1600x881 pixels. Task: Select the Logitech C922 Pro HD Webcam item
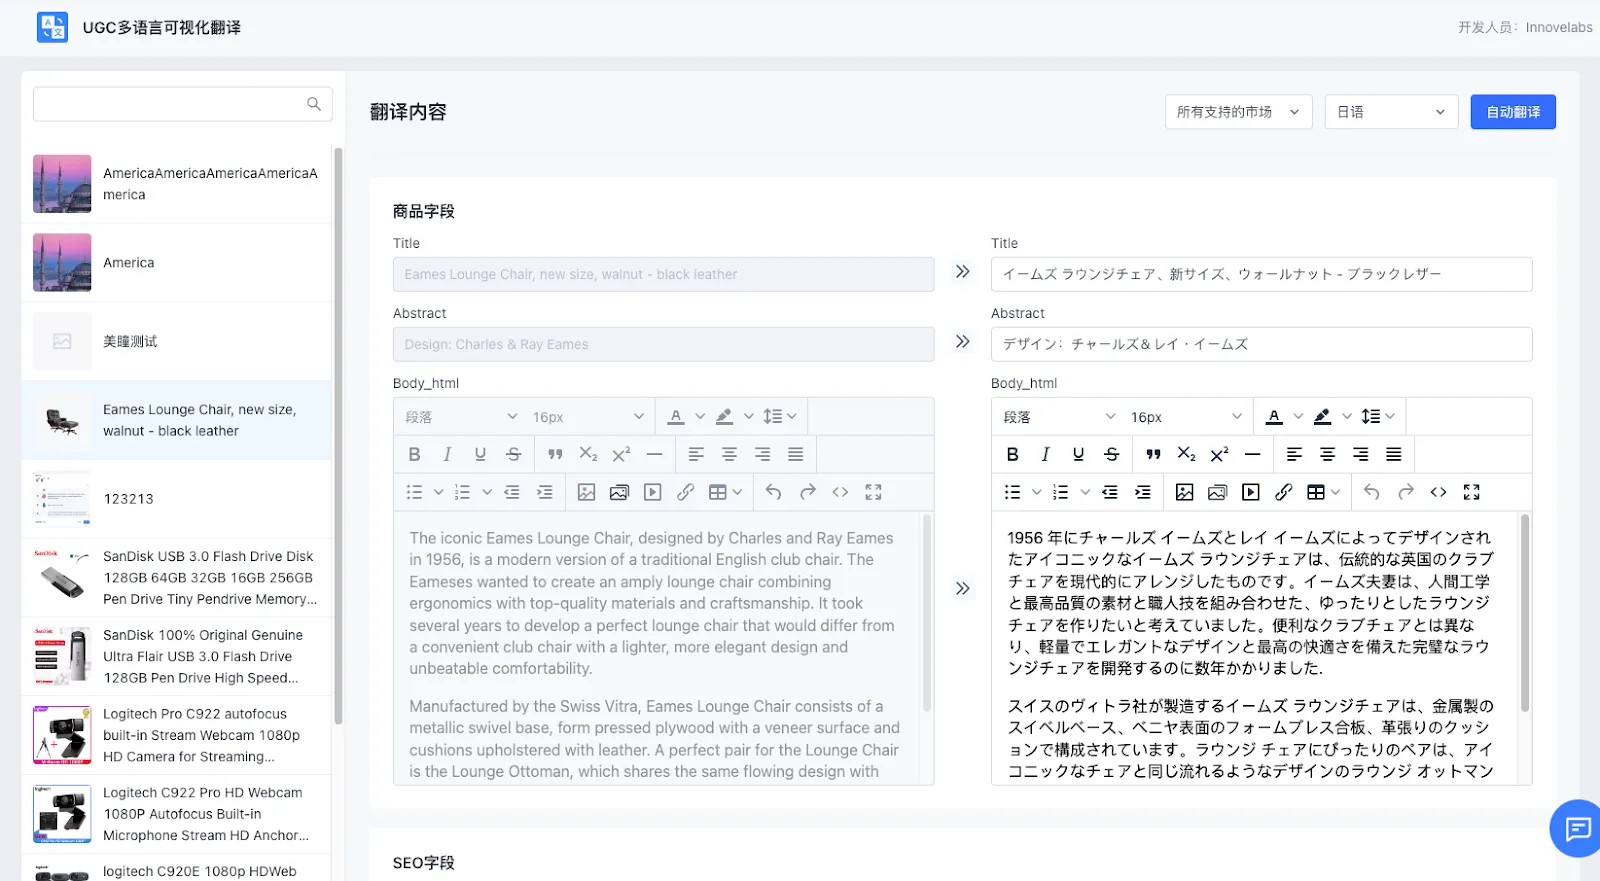point(177,814)
